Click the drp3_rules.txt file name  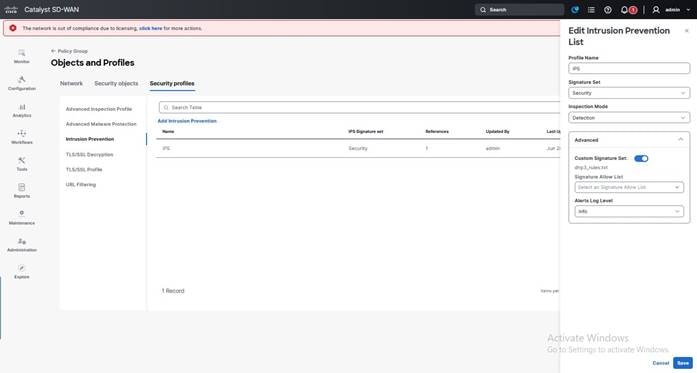click(591, 168)
